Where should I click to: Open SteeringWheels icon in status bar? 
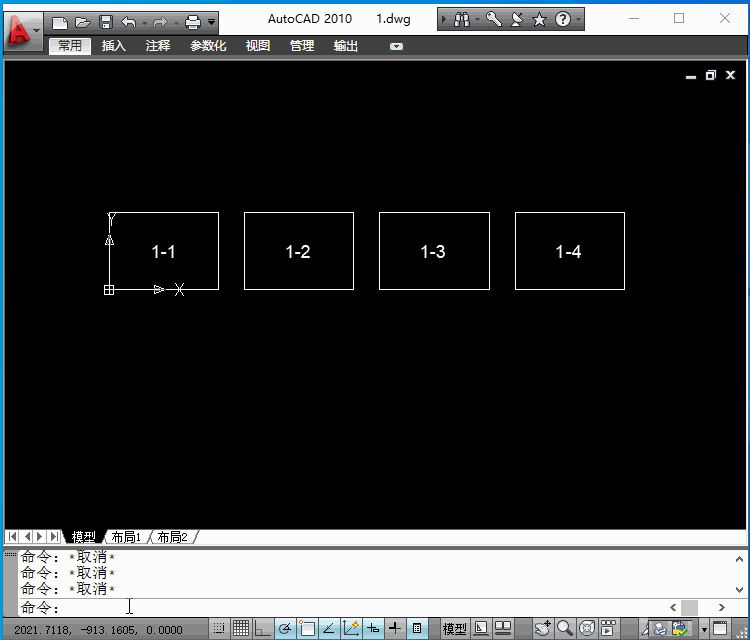(x=587, y=628)
